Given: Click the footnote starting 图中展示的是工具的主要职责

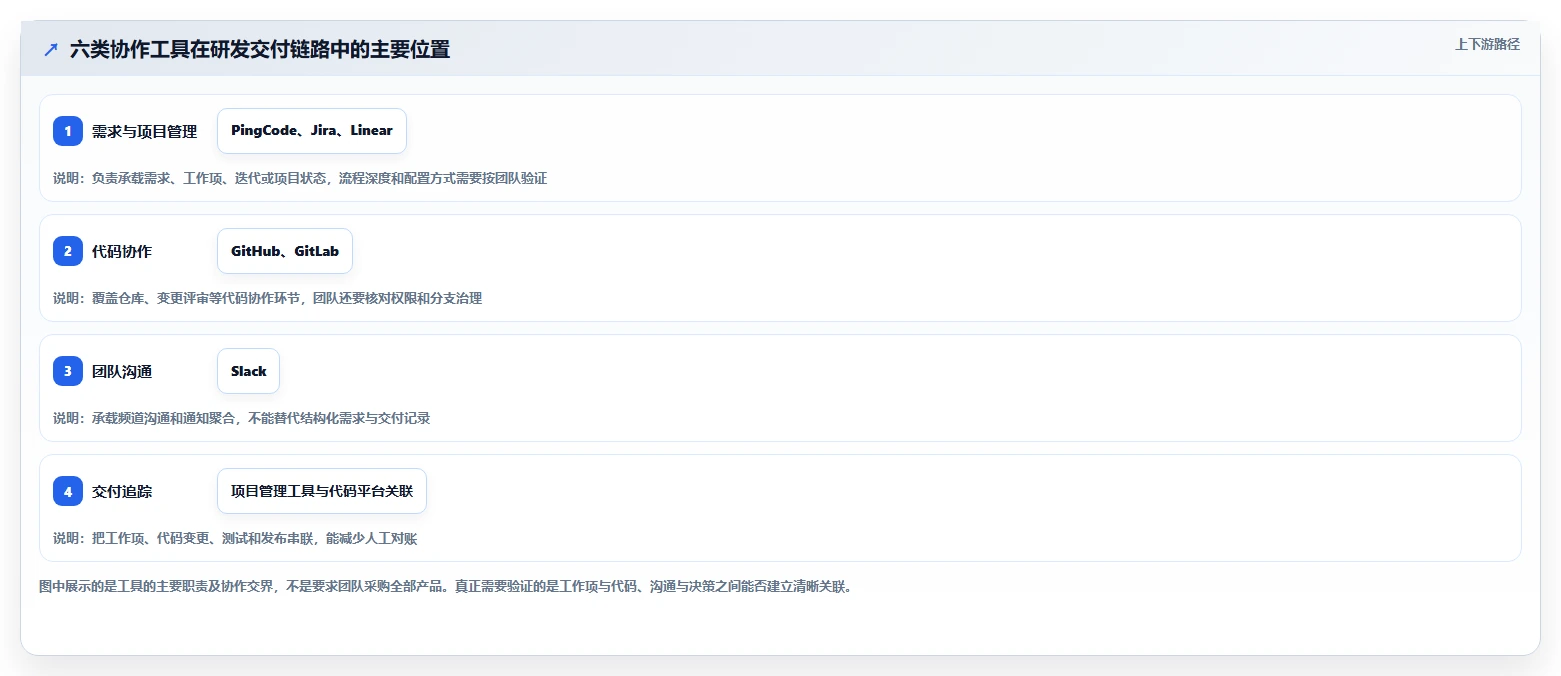Looking at the screenshot, I should pyautogui.click(x=446, y=586).
